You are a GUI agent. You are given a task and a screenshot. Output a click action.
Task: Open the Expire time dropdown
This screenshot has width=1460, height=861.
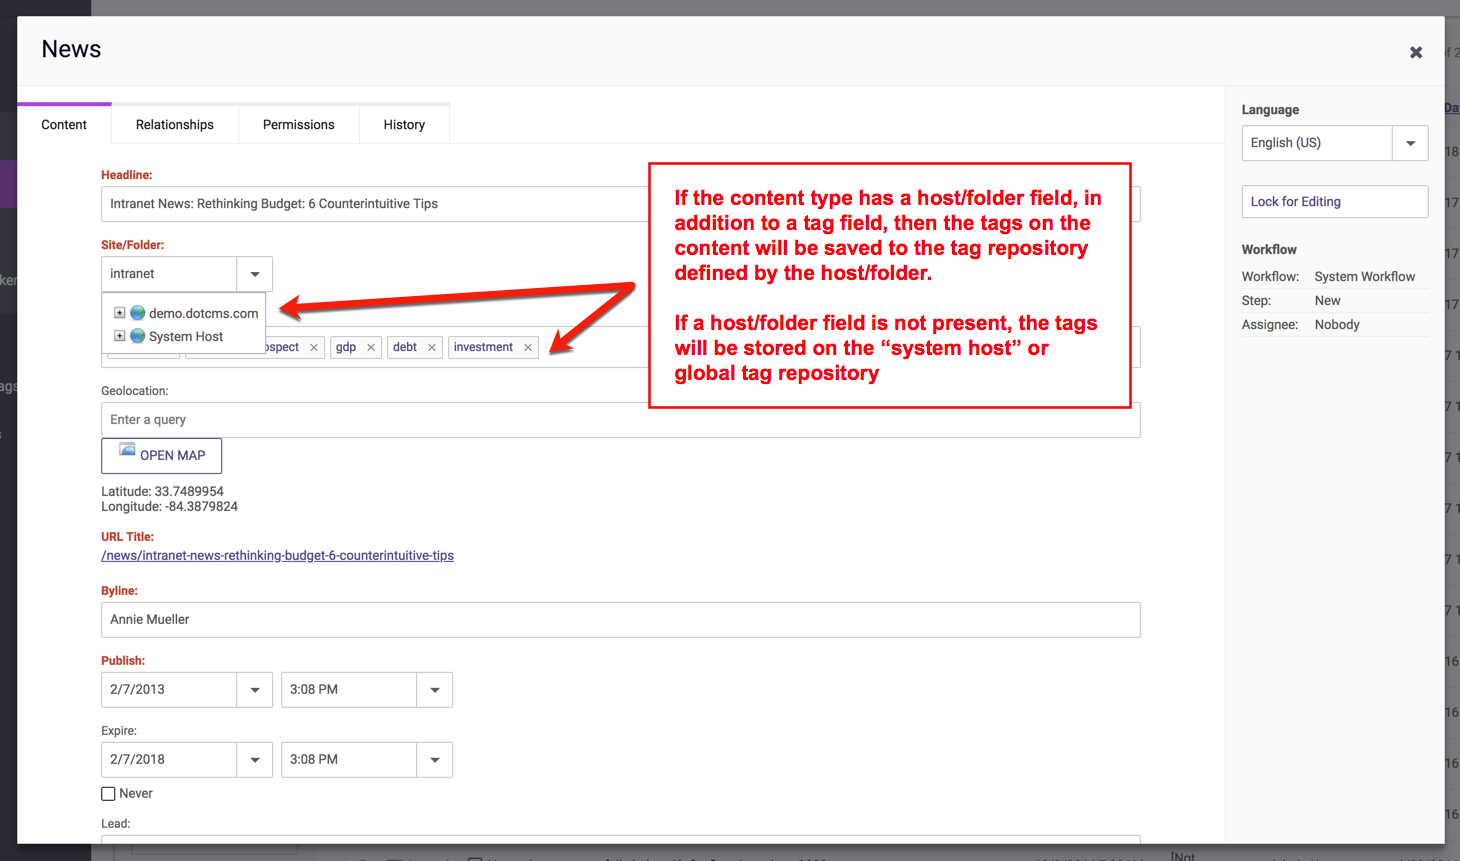(435, 760)
